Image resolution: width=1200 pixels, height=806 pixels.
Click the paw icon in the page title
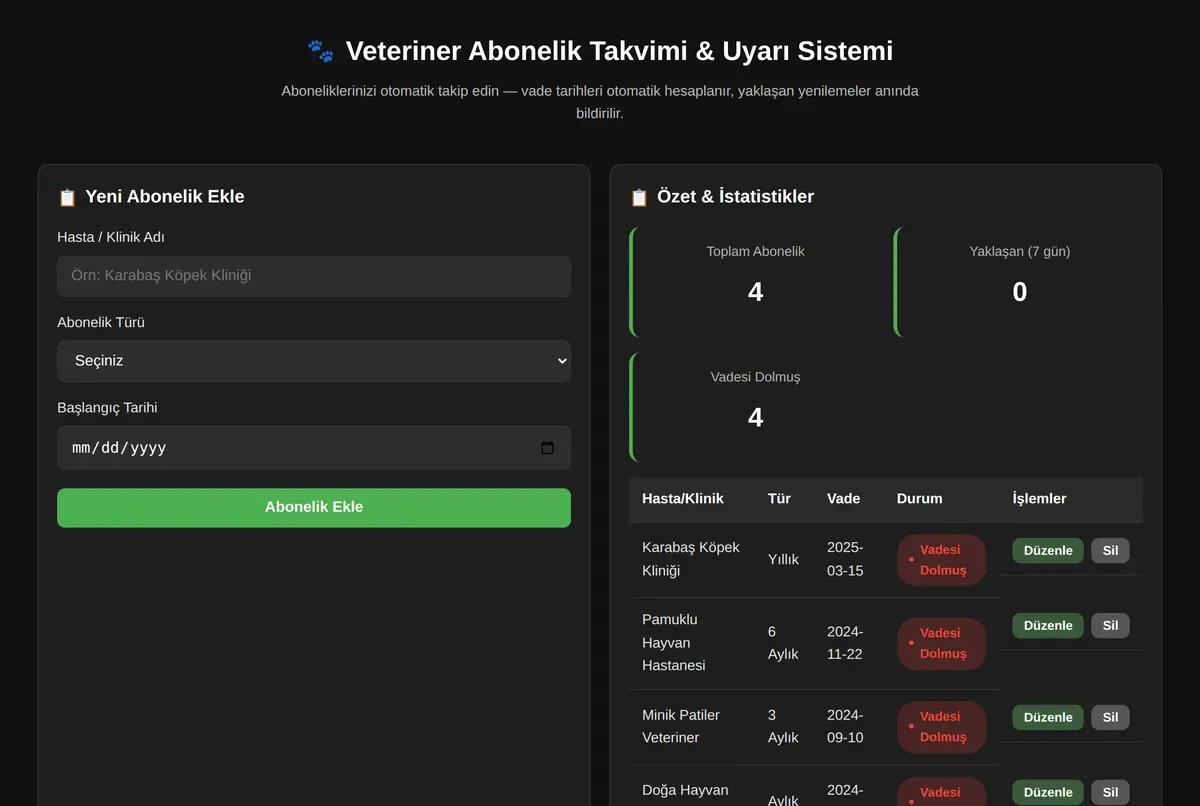[x=320, y=50]
